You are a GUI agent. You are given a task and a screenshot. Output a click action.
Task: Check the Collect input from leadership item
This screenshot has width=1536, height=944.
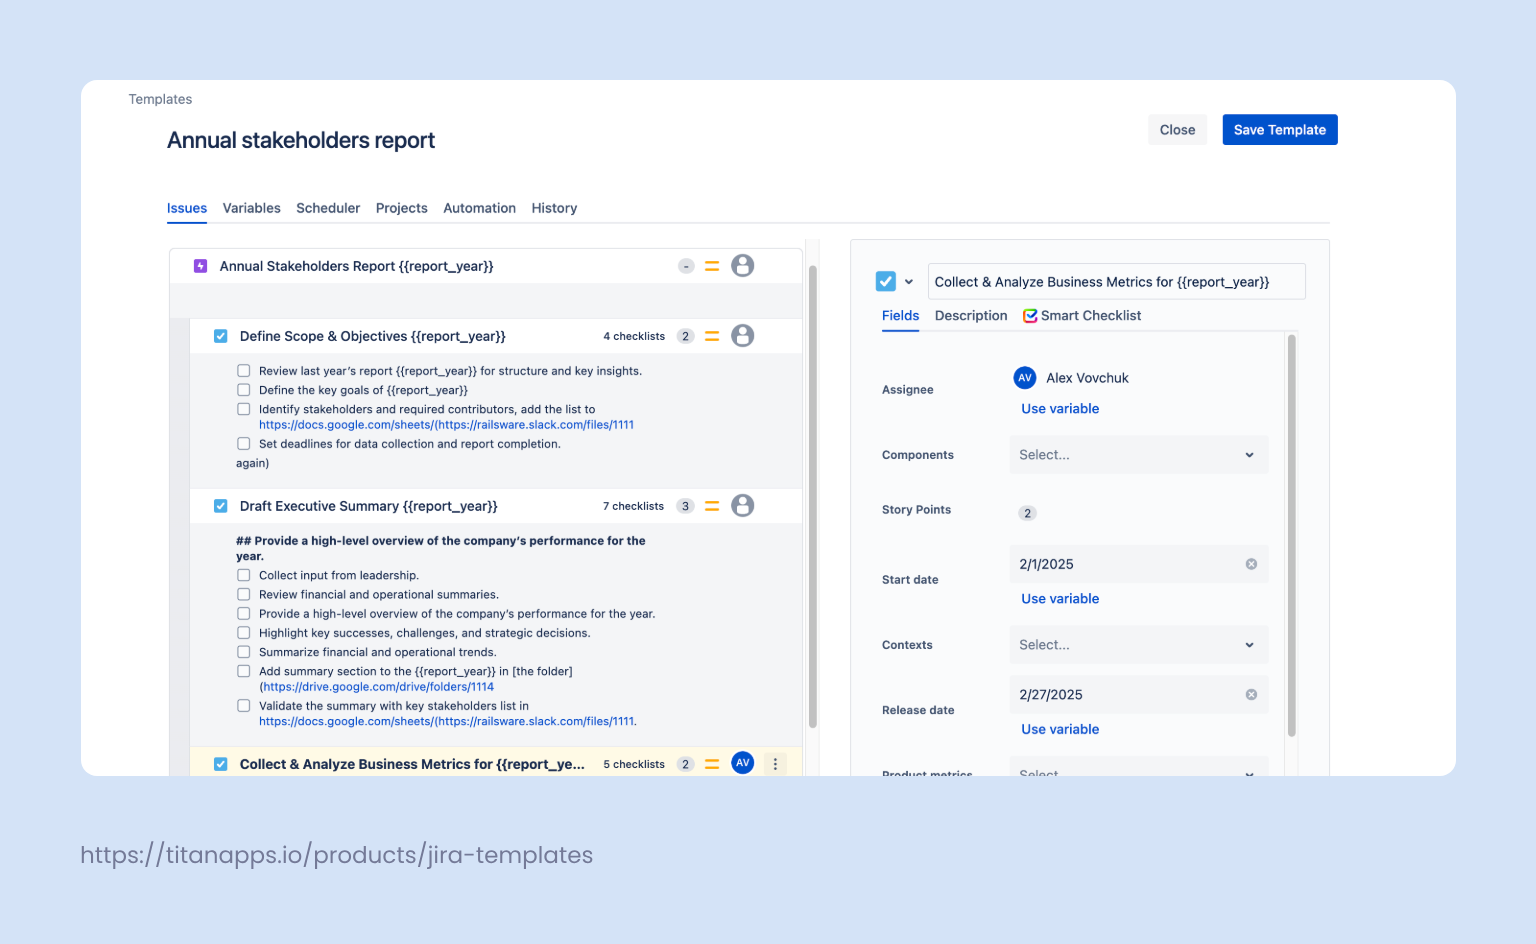click(244, 575)
